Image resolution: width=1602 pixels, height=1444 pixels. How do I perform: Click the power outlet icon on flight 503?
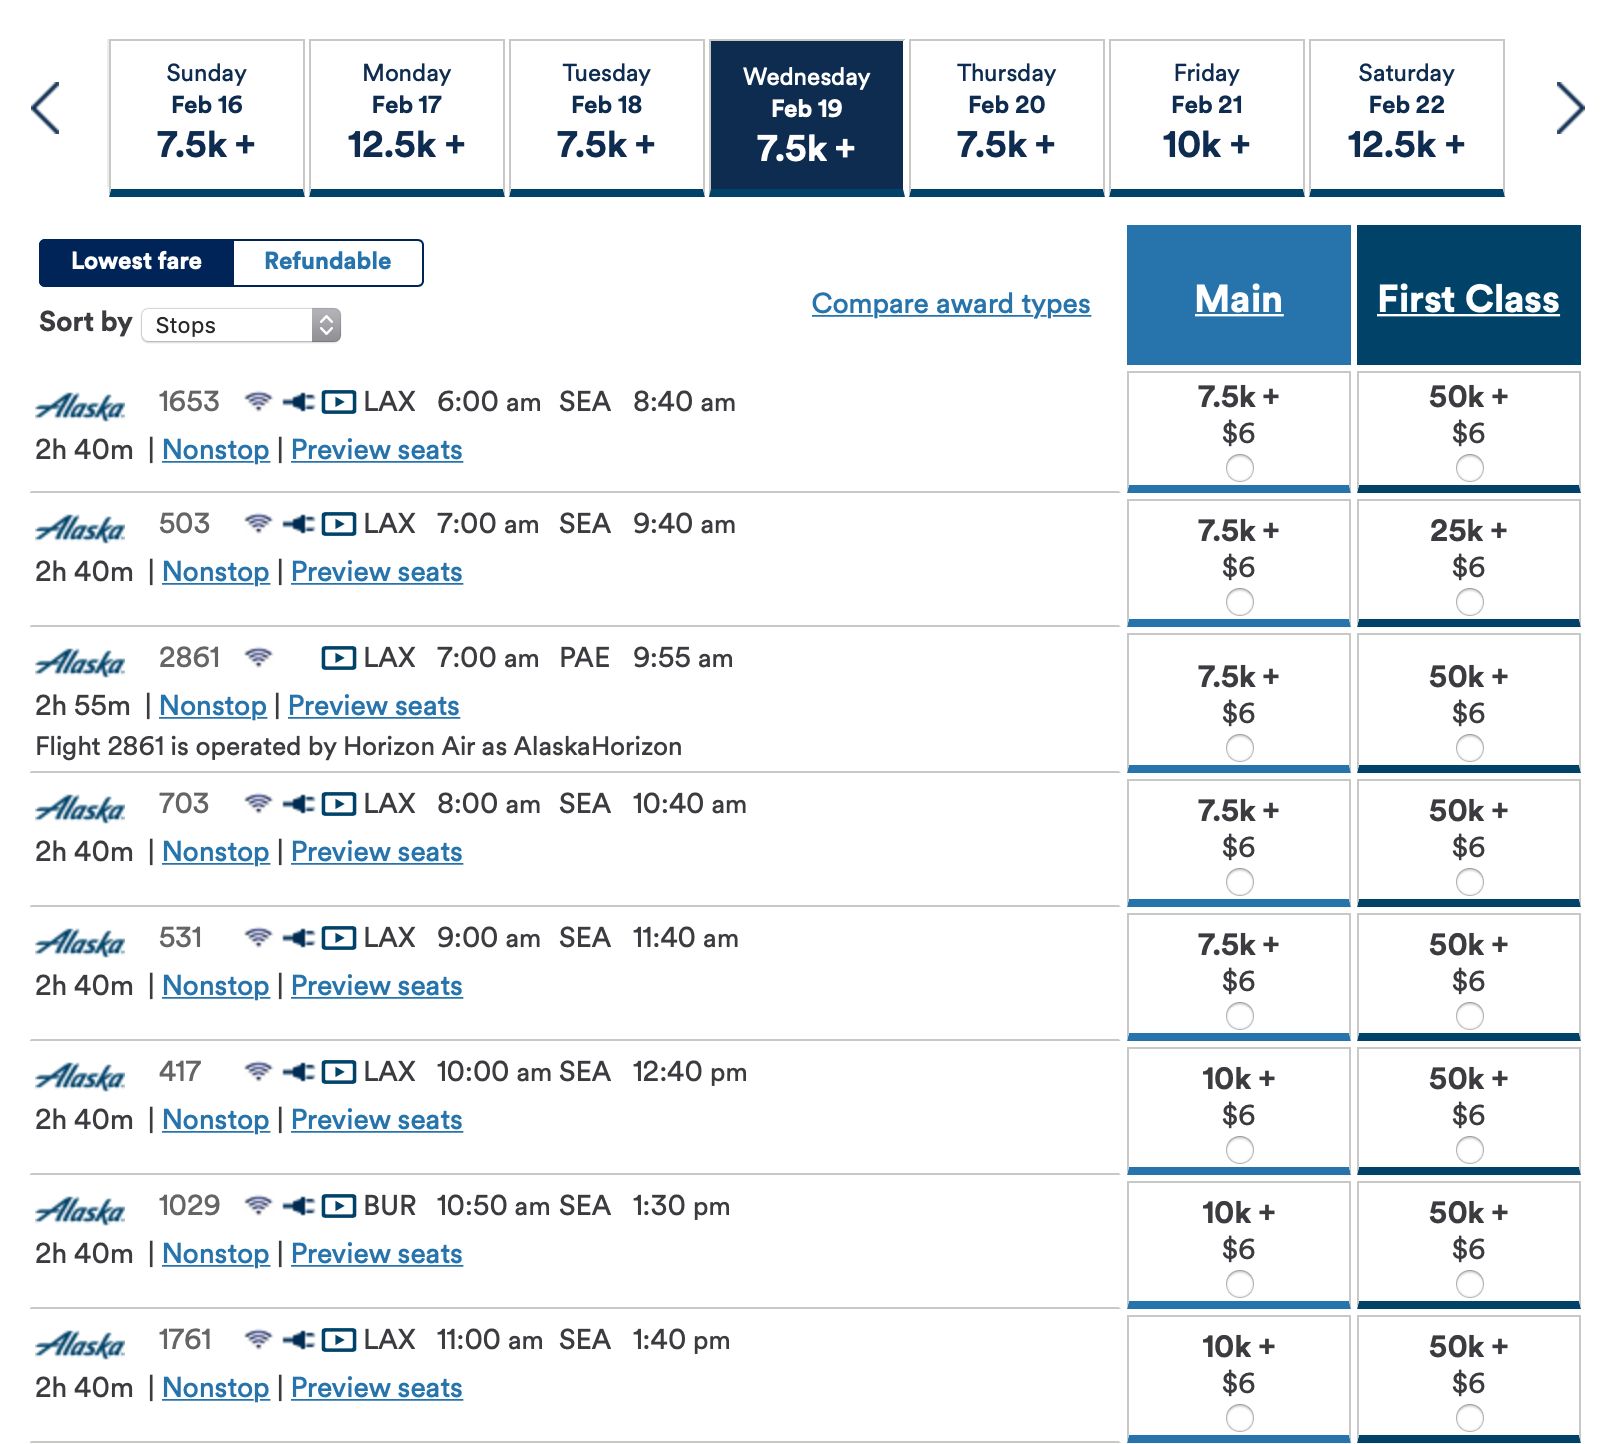[x=298, y=523]
